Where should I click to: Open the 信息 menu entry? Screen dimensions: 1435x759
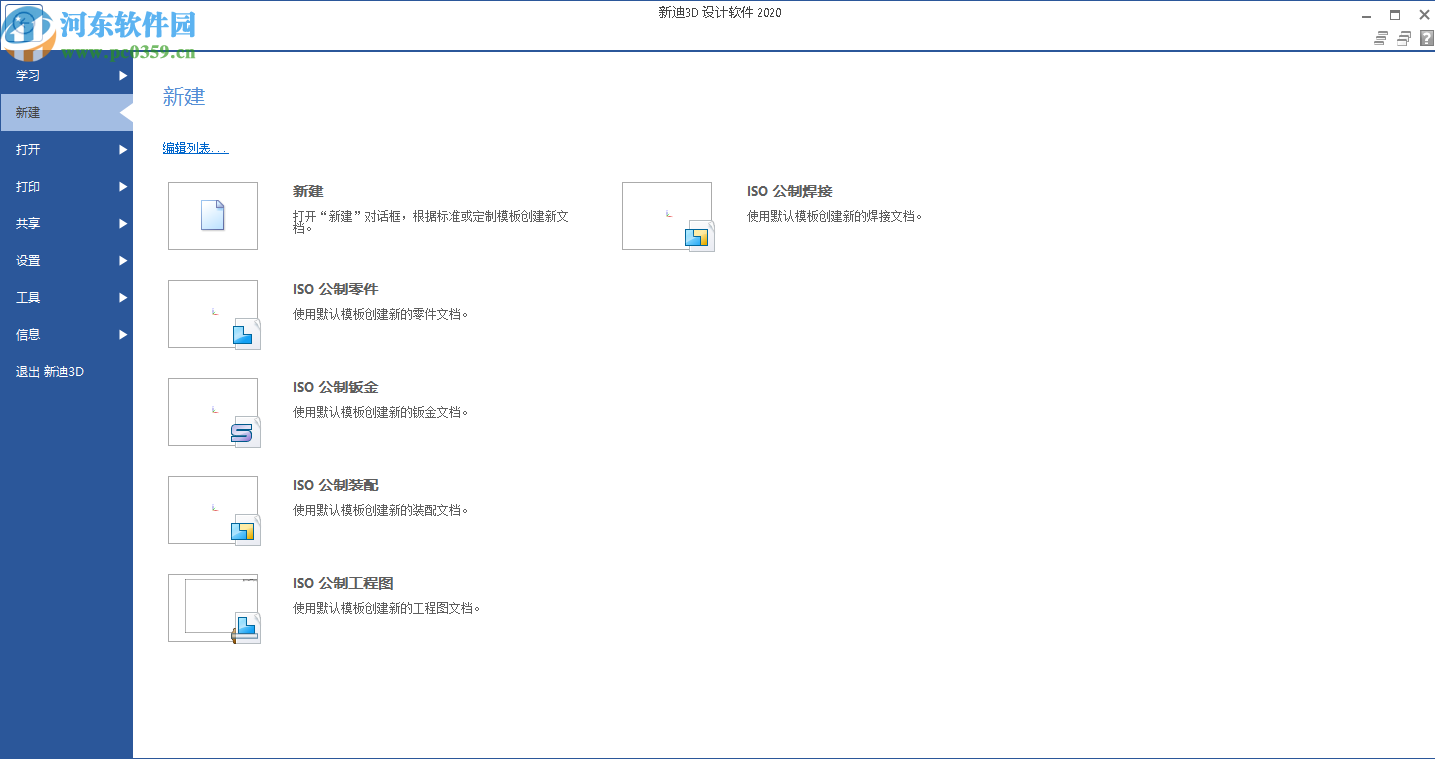tap(28, 334)
